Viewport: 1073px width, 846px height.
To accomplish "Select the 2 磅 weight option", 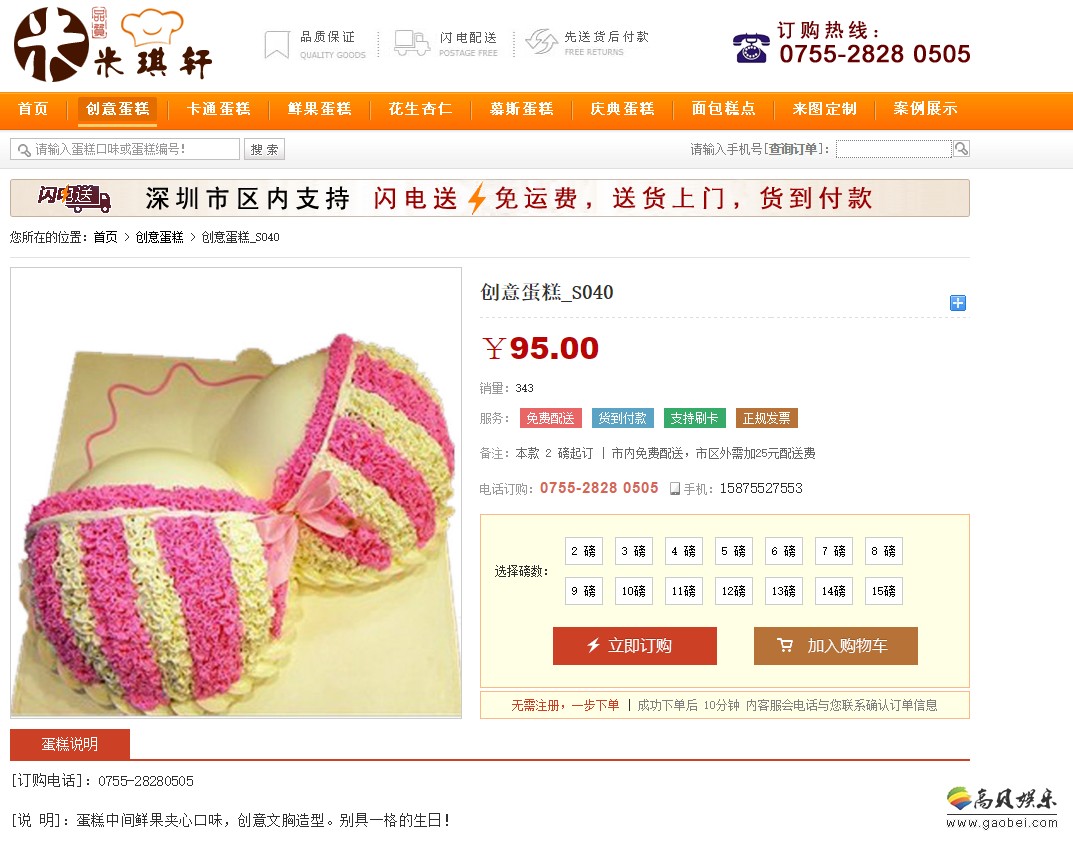I will (x=584, y=551).
